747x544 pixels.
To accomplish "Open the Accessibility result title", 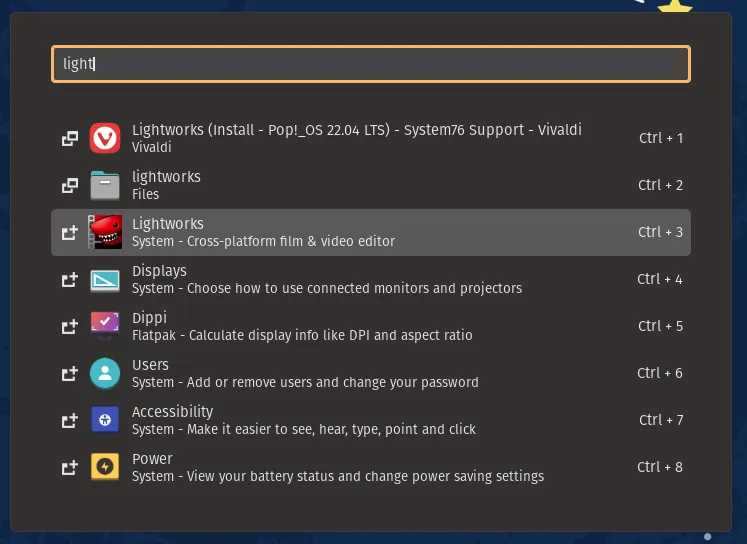I will pyautogui.click(x=172, y=412).
